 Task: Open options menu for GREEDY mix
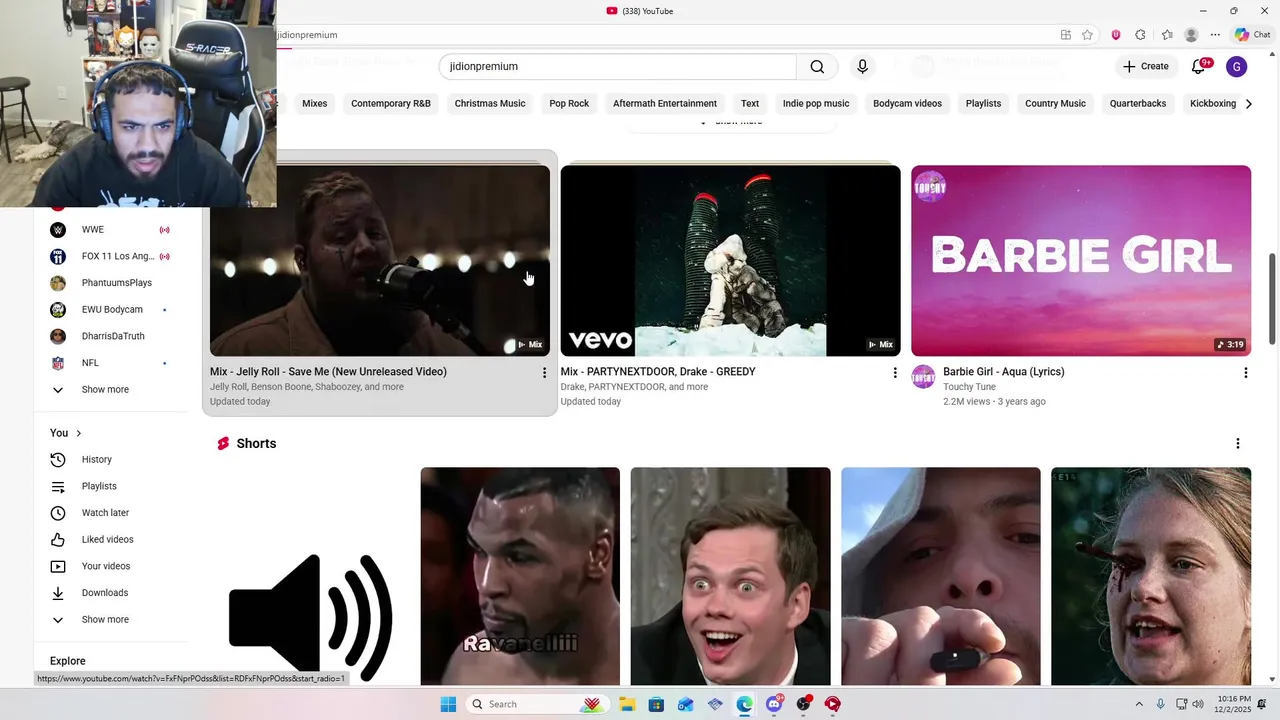click(x=895, y=373)
